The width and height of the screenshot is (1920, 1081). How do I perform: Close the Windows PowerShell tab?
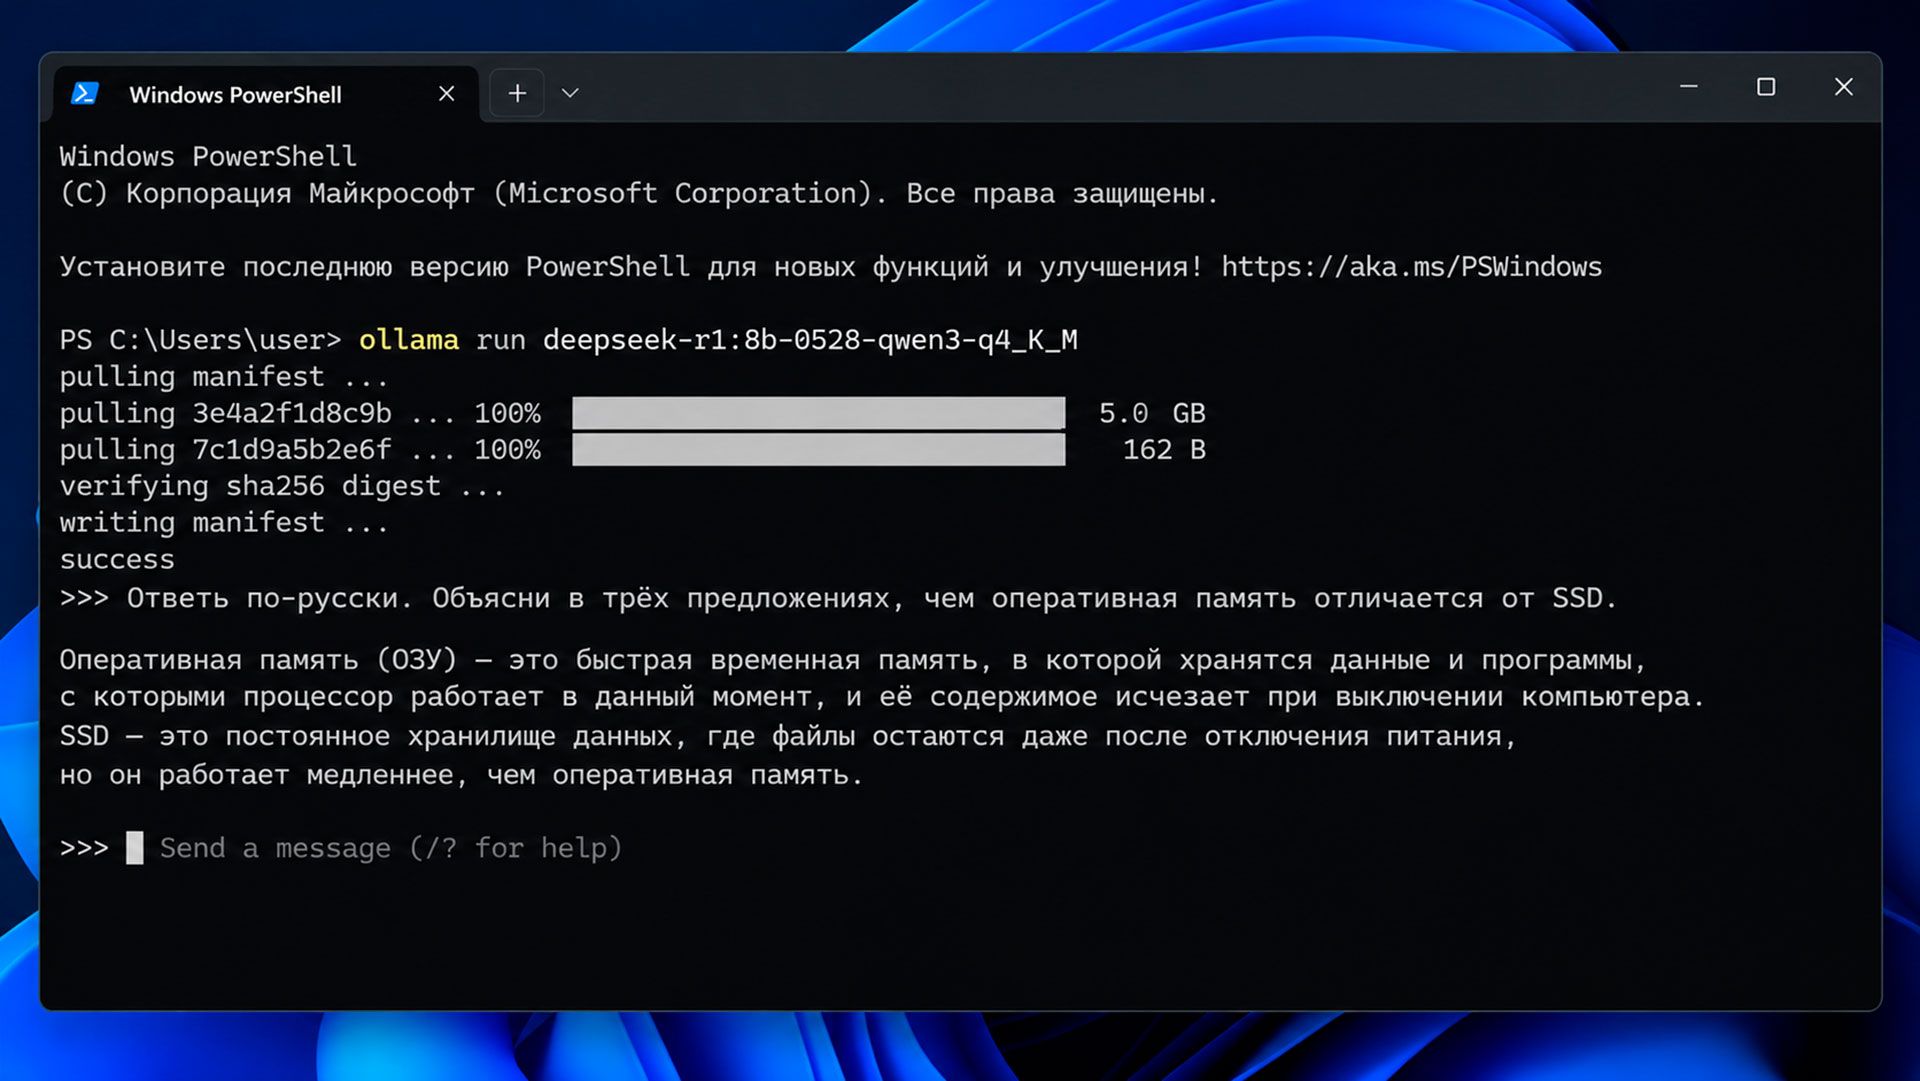pyautogui.click(x=446, y=94)
